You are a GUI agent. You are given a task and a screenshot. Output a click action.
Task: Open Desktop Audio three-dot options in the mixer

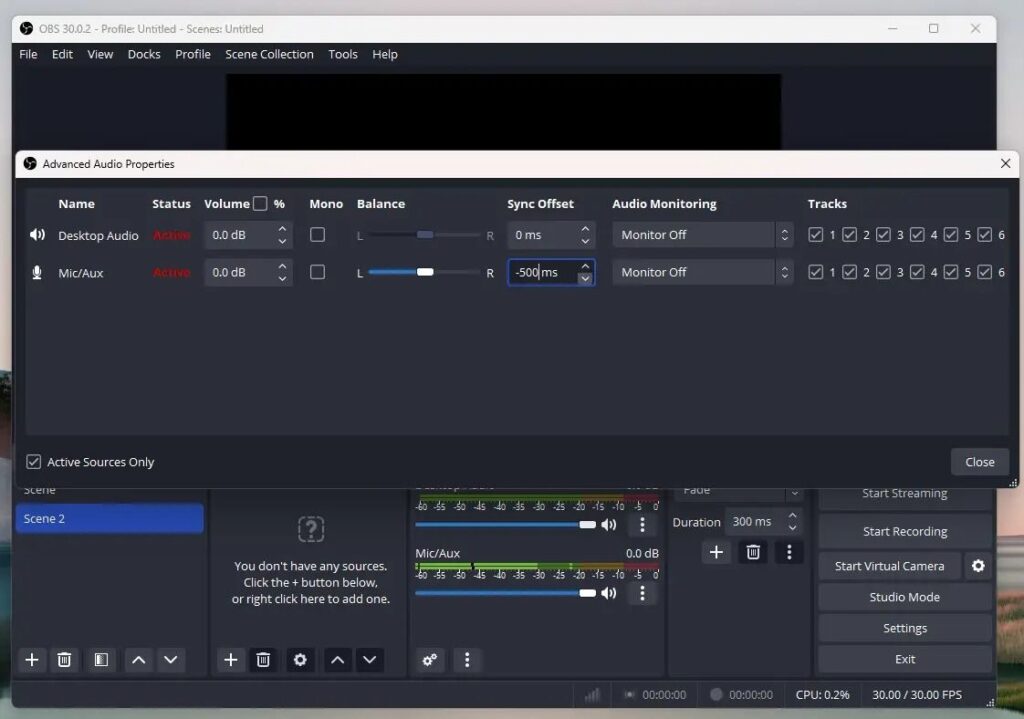tap(642, 524)
